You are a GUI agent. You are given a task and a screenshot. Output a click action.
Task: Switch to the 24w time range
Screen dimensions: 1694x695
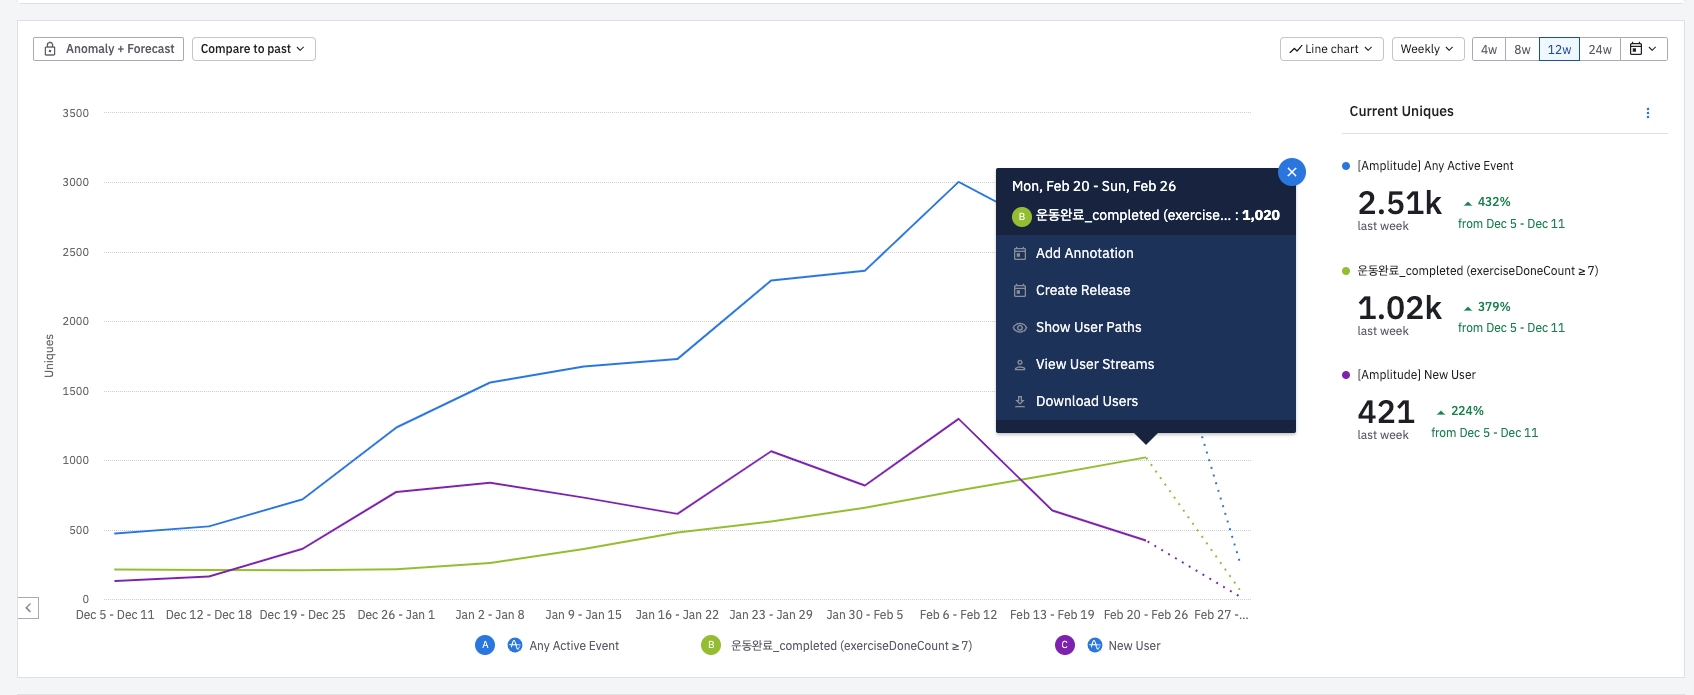1600,49
